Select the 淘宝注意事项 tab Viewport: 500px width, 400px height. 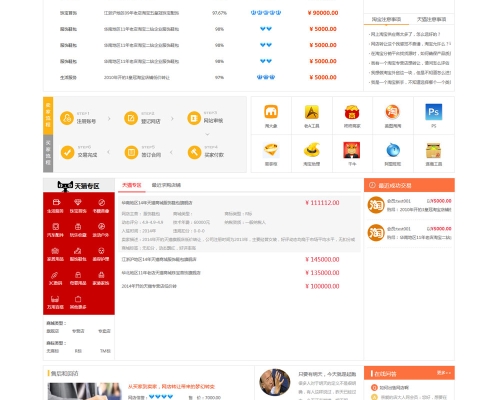tap(386, 19)
